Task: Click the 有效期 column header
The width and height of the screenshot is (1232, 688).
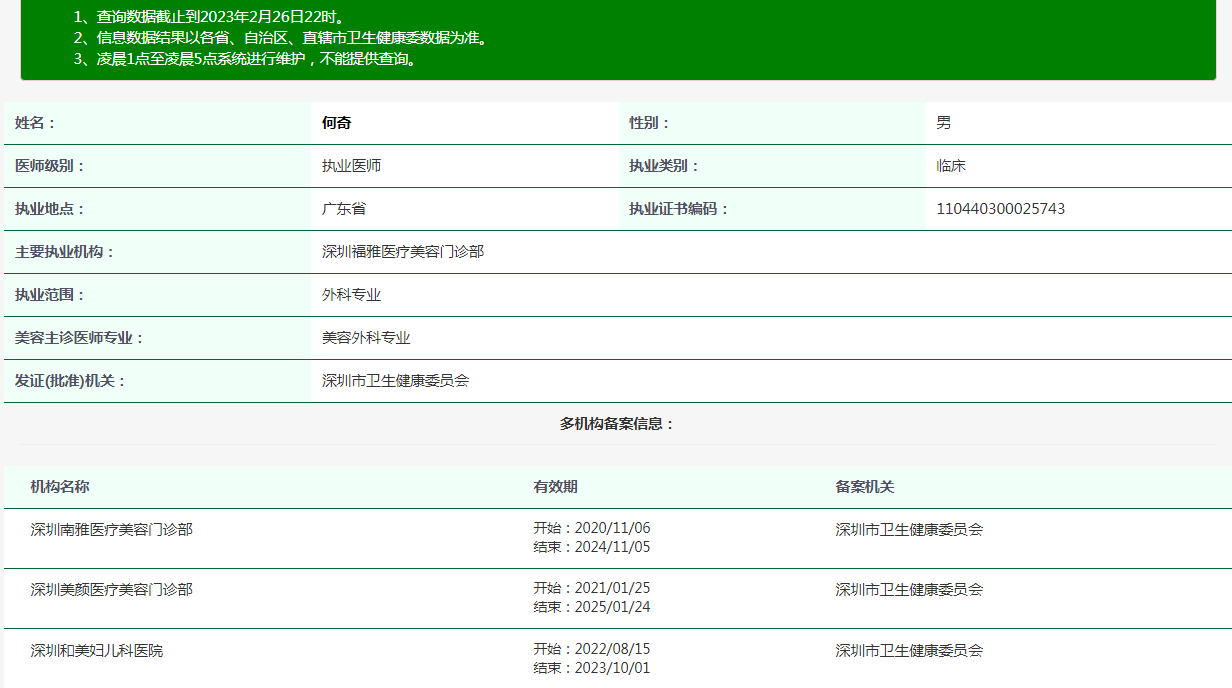Action: coord(555,487)
